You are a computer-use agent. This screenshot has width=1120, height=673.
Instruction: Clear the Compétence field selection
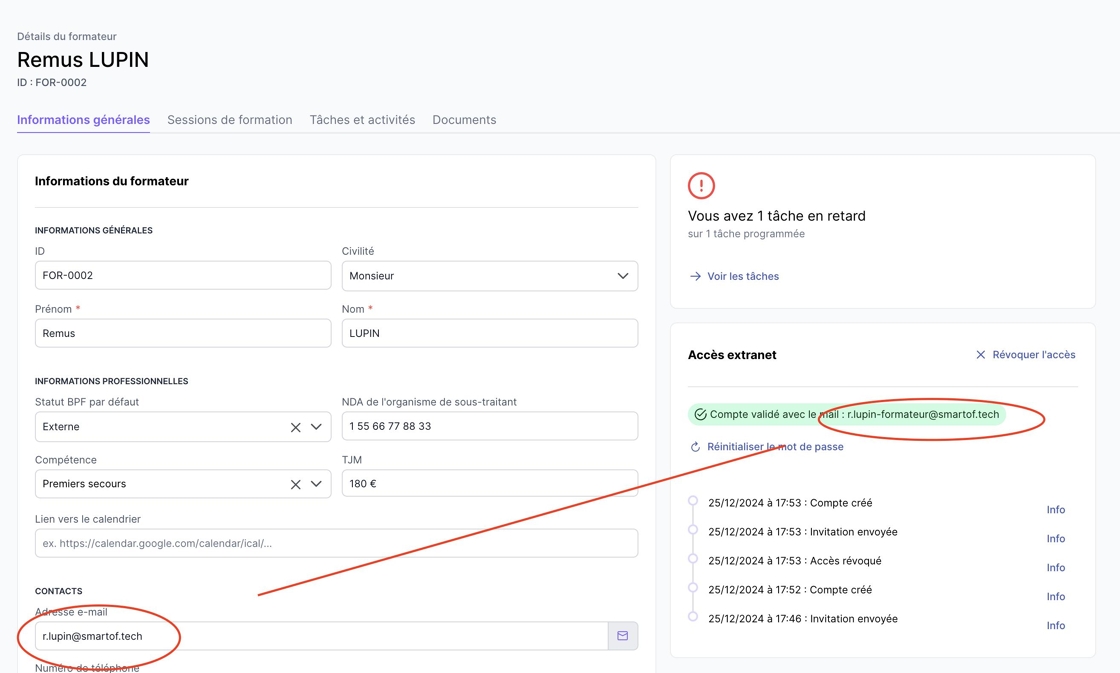[295, 484]
